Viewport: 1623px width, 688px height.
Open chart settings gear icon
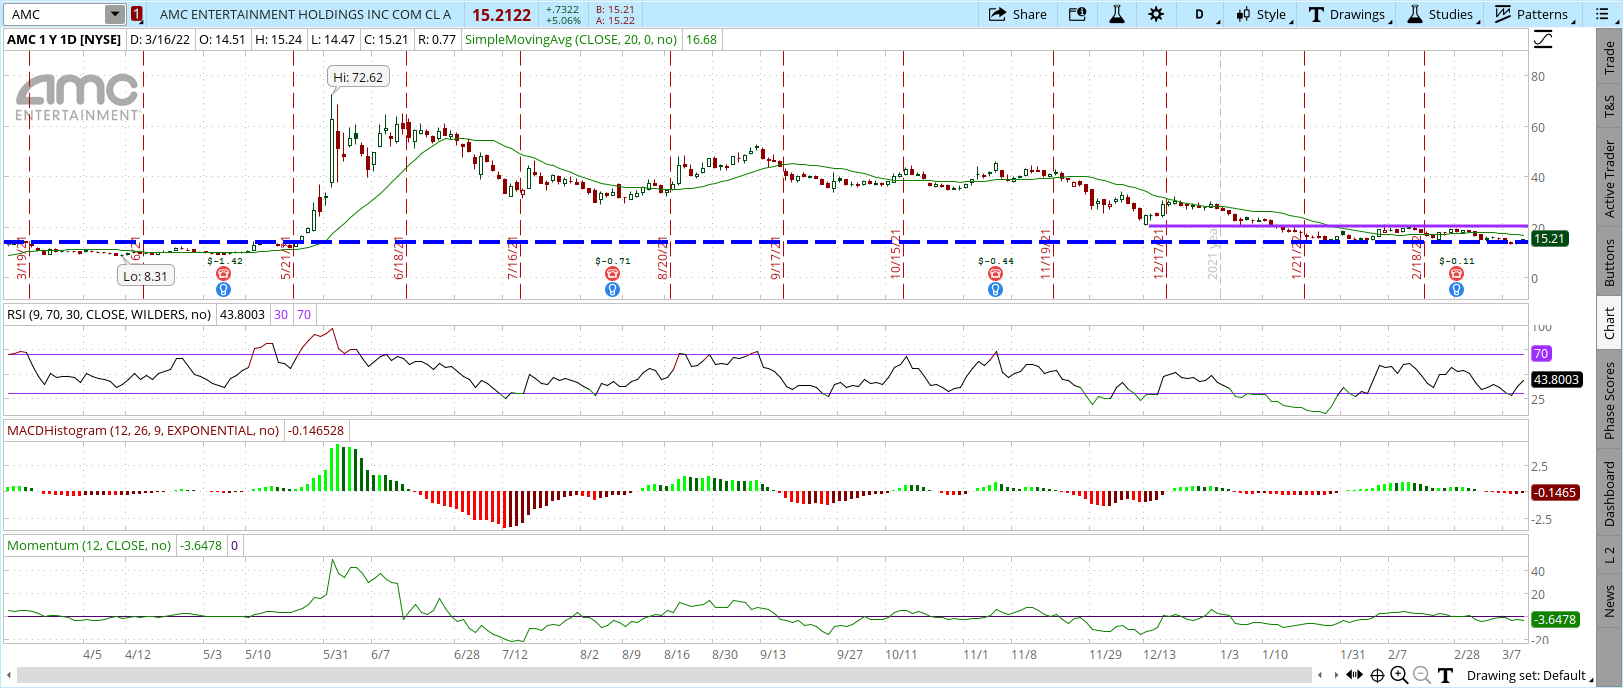pos(1156,14)
